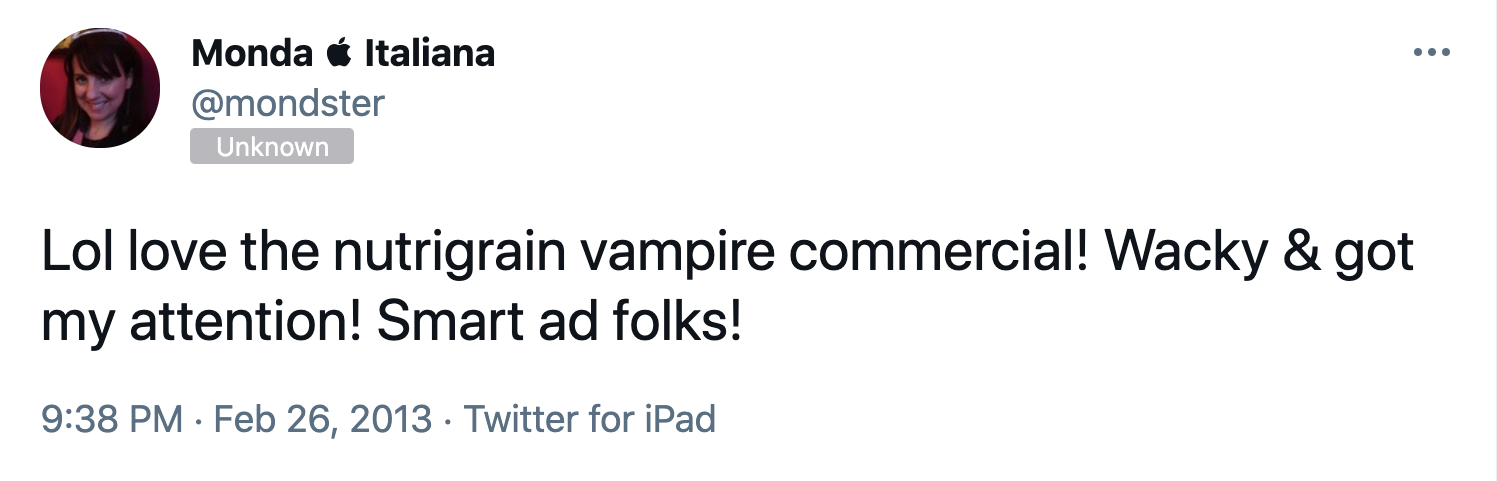Open the three-dot More options menu

coord(1431,53)
